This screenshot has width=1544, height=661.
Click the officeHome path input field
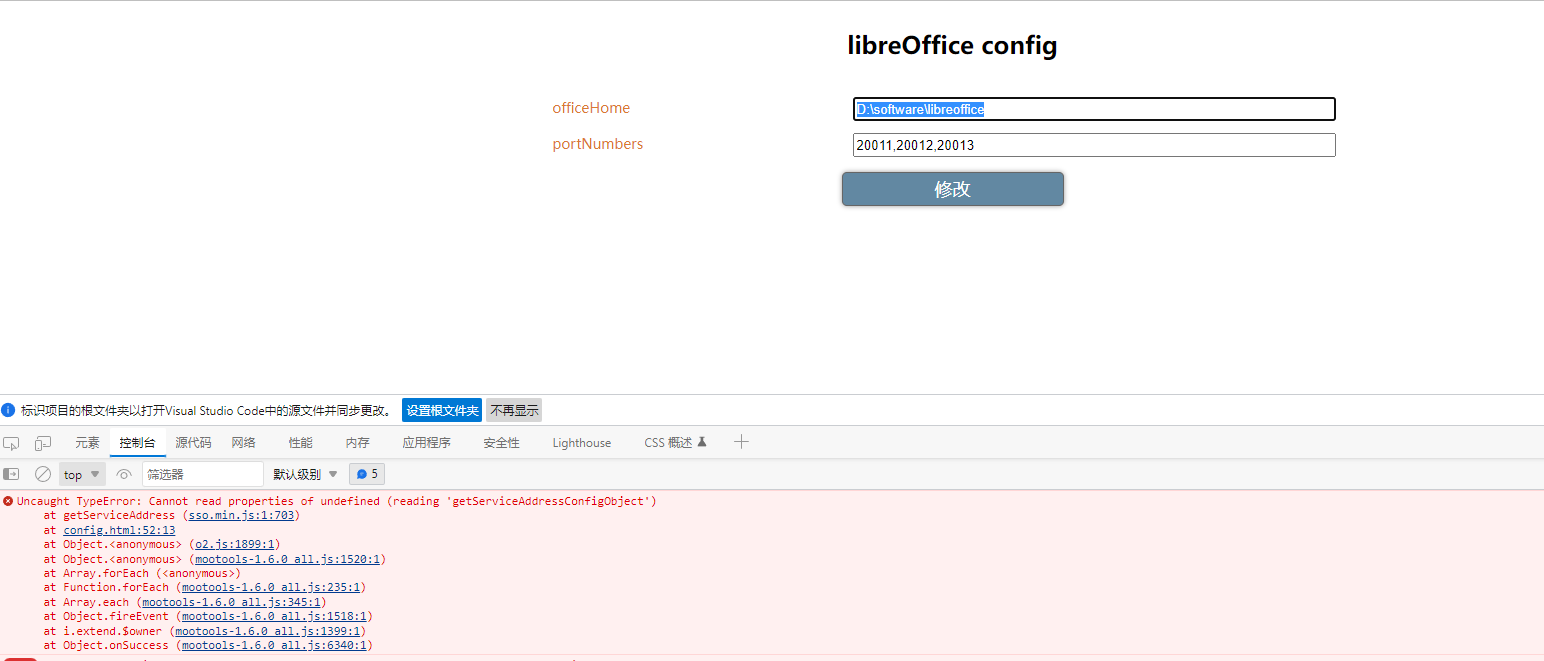(x=1094, y=109)
